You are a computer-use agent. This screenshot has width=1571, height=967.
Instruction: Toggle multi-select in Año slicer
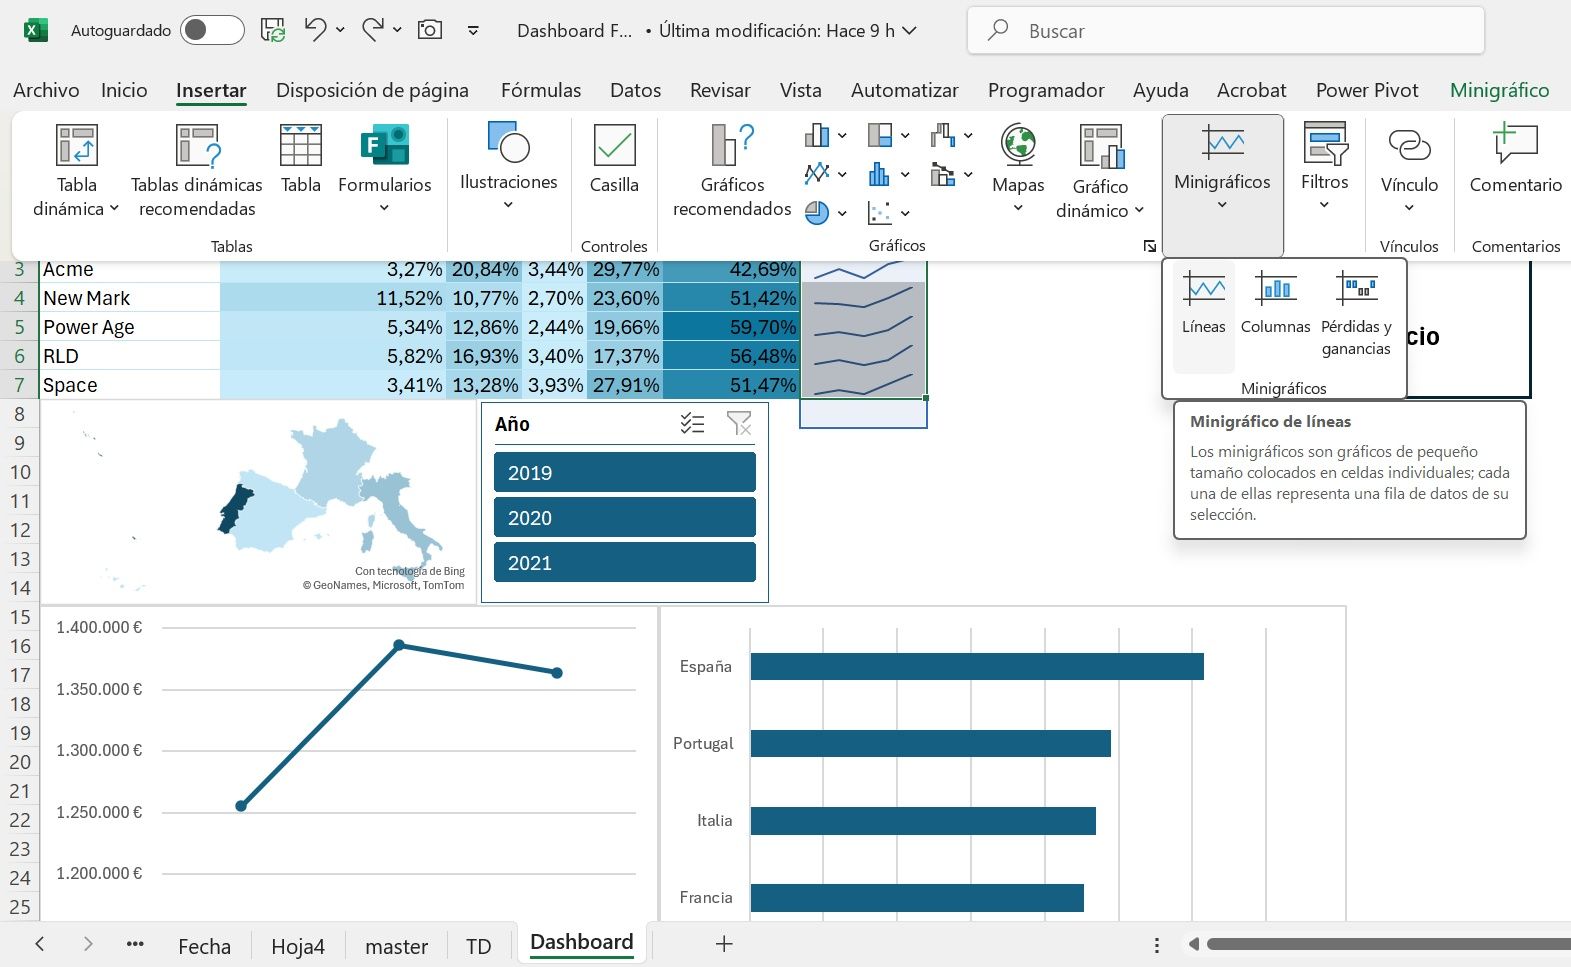click(x=692, y=424)
